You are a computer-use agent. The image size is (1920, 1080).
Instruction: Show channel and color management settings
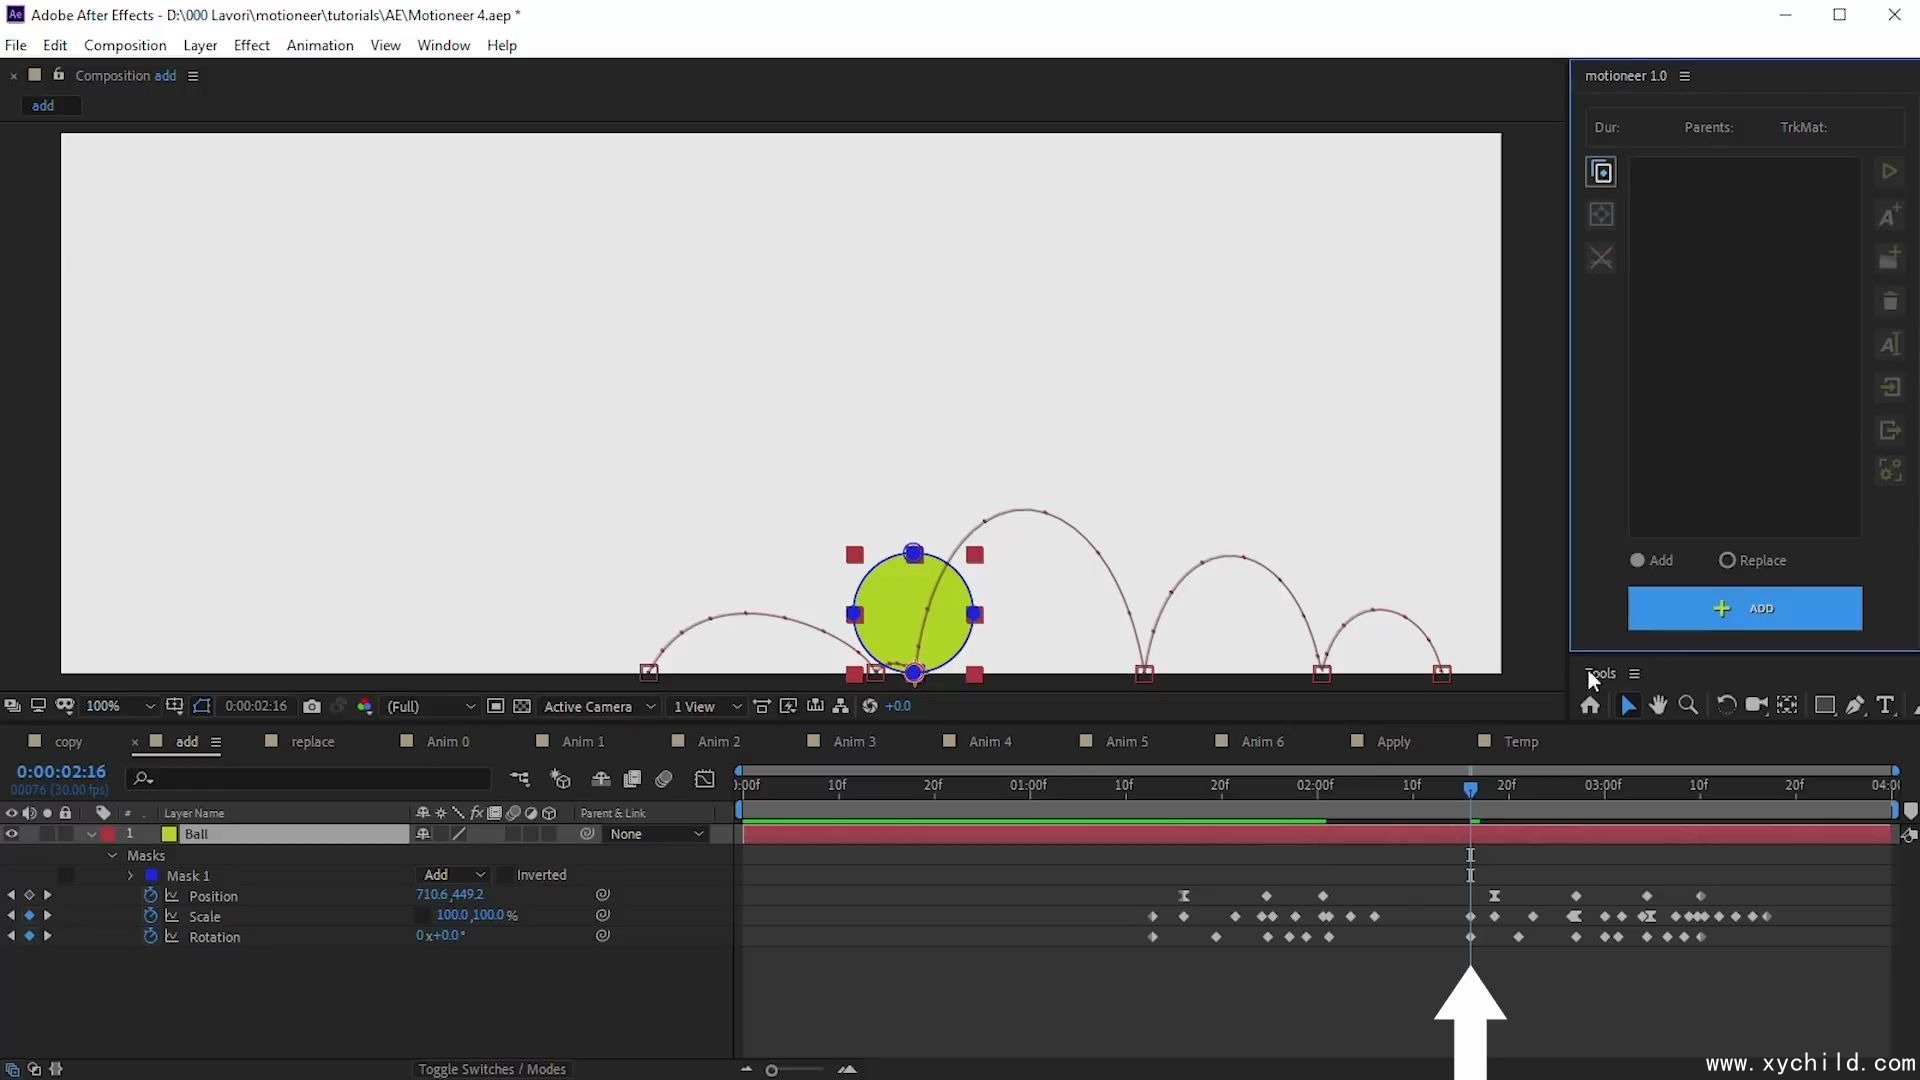pyautogui.click(x=365, y=706)
